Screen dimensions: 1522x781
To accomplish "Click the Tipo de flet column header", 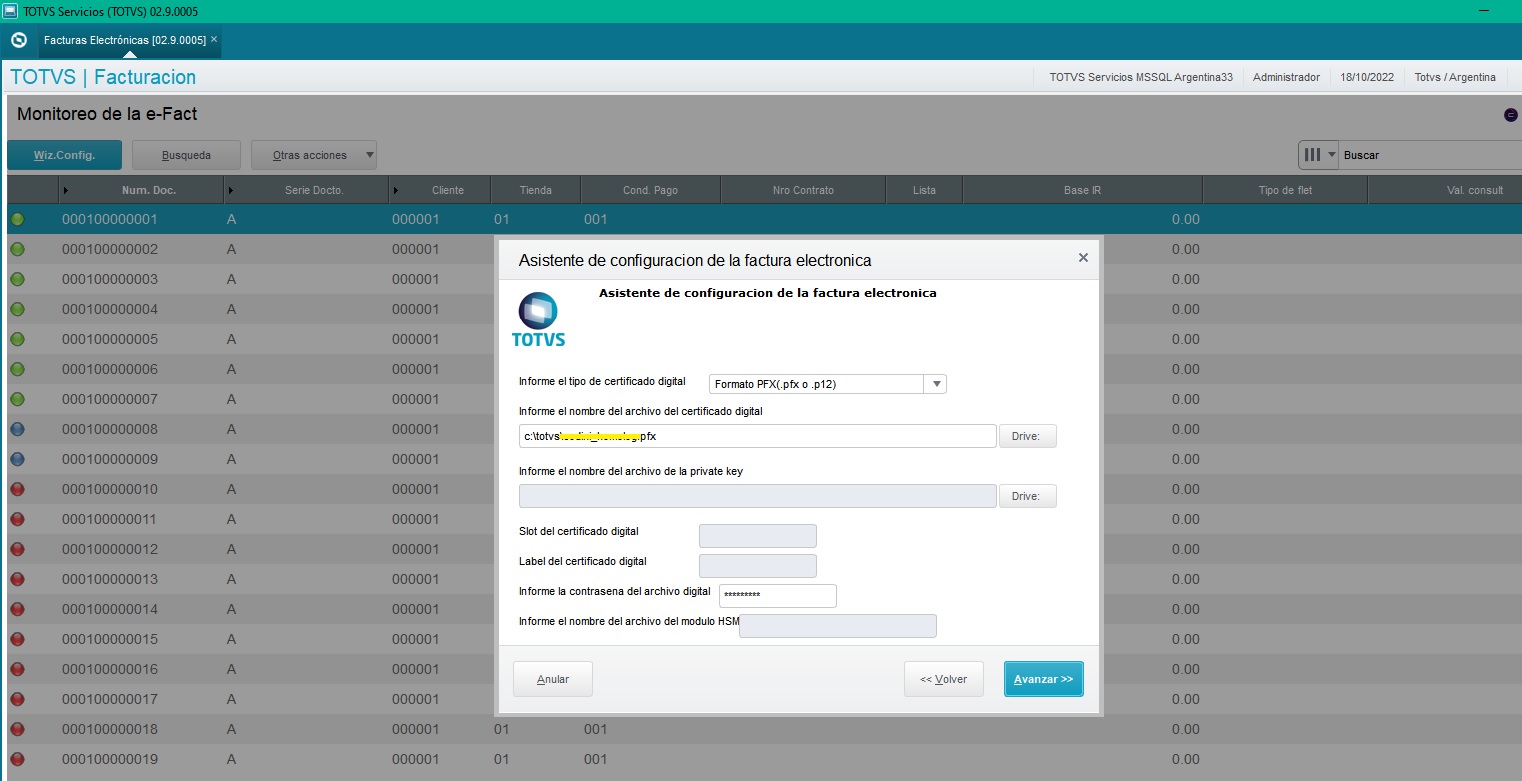I will (1285, 190).
